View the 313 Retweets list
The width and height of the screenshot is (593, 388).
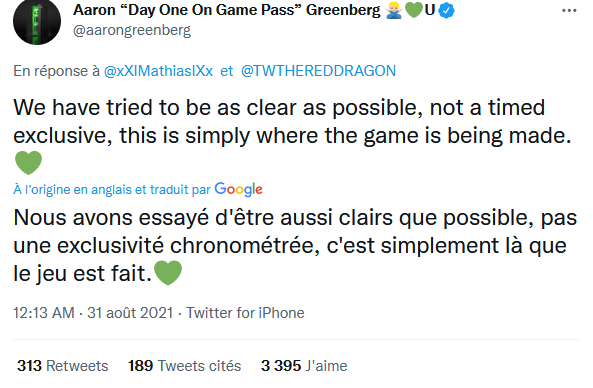point(63,366)
